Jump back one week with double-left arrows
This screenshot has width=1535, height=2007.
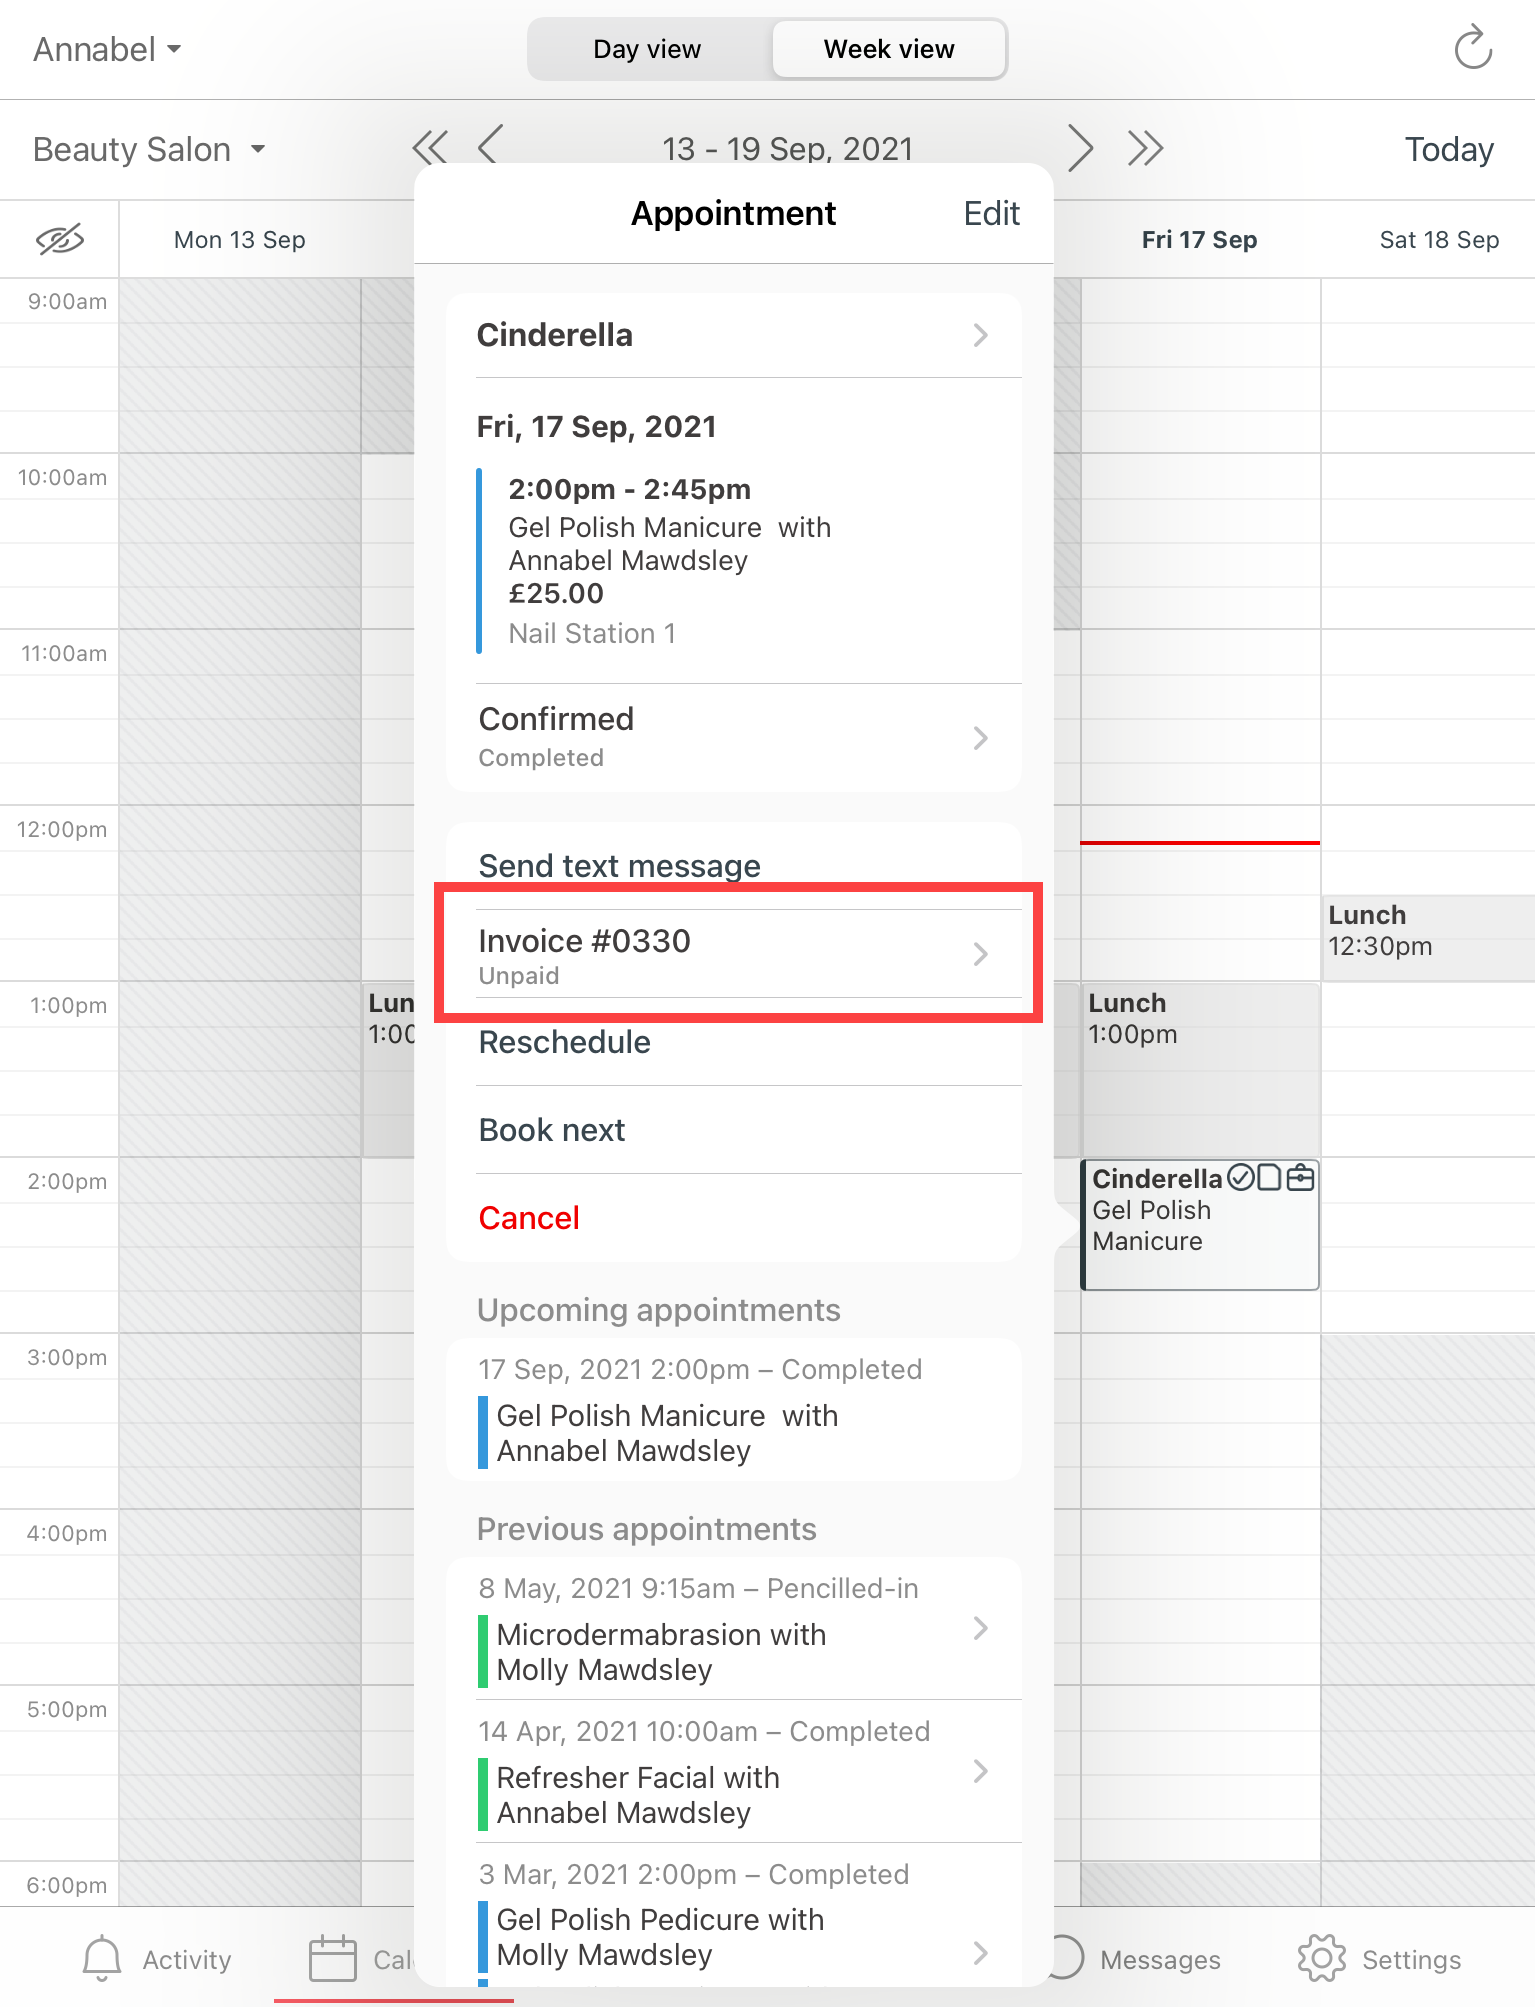pyautogui.click(x=430, y=148)
